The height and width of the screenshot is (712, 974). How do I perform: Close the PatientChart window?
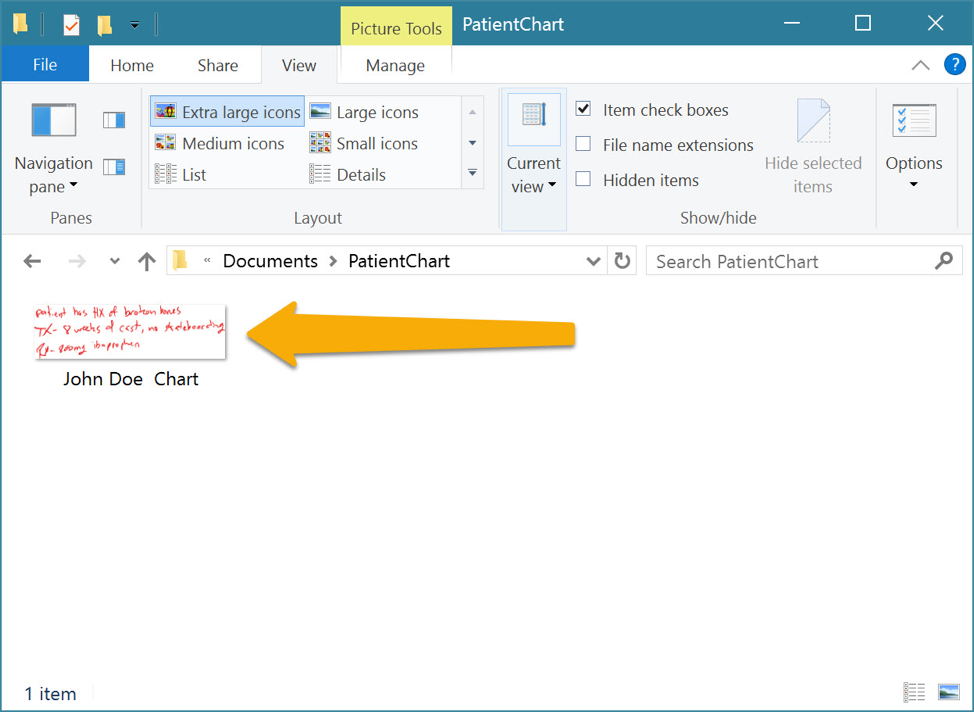point(935,24)
